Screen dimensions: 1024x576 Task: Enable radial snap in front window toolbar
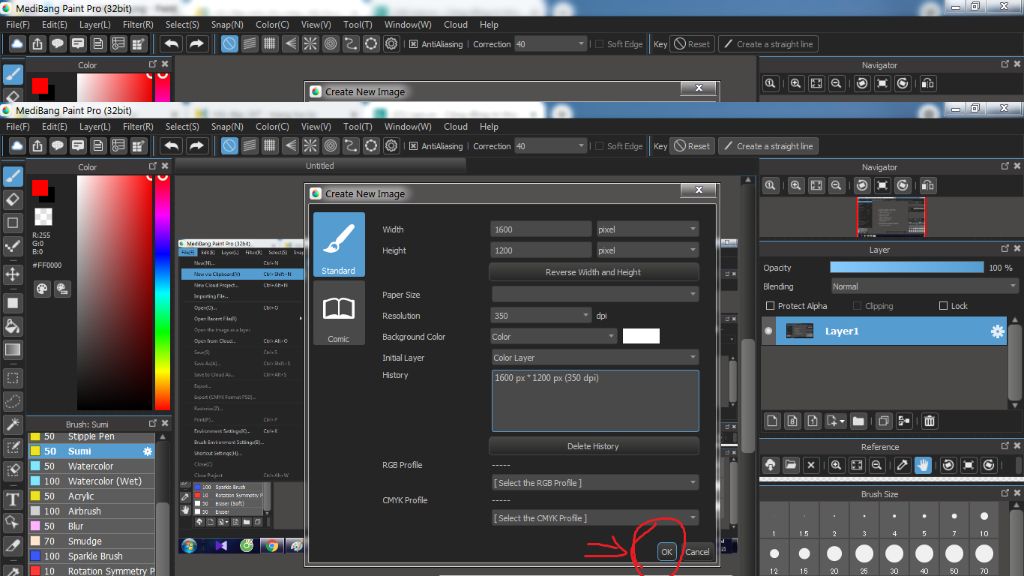click(x=310, y=146)
